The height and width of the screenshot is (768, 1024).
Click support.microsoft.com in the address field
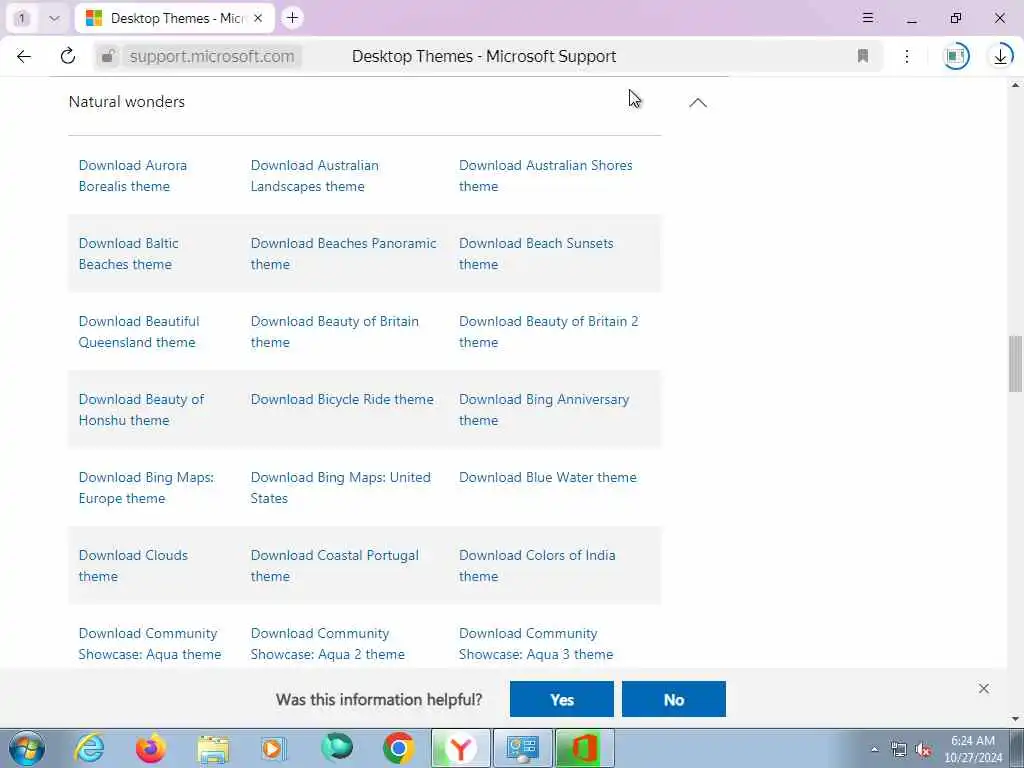point(212,56)
